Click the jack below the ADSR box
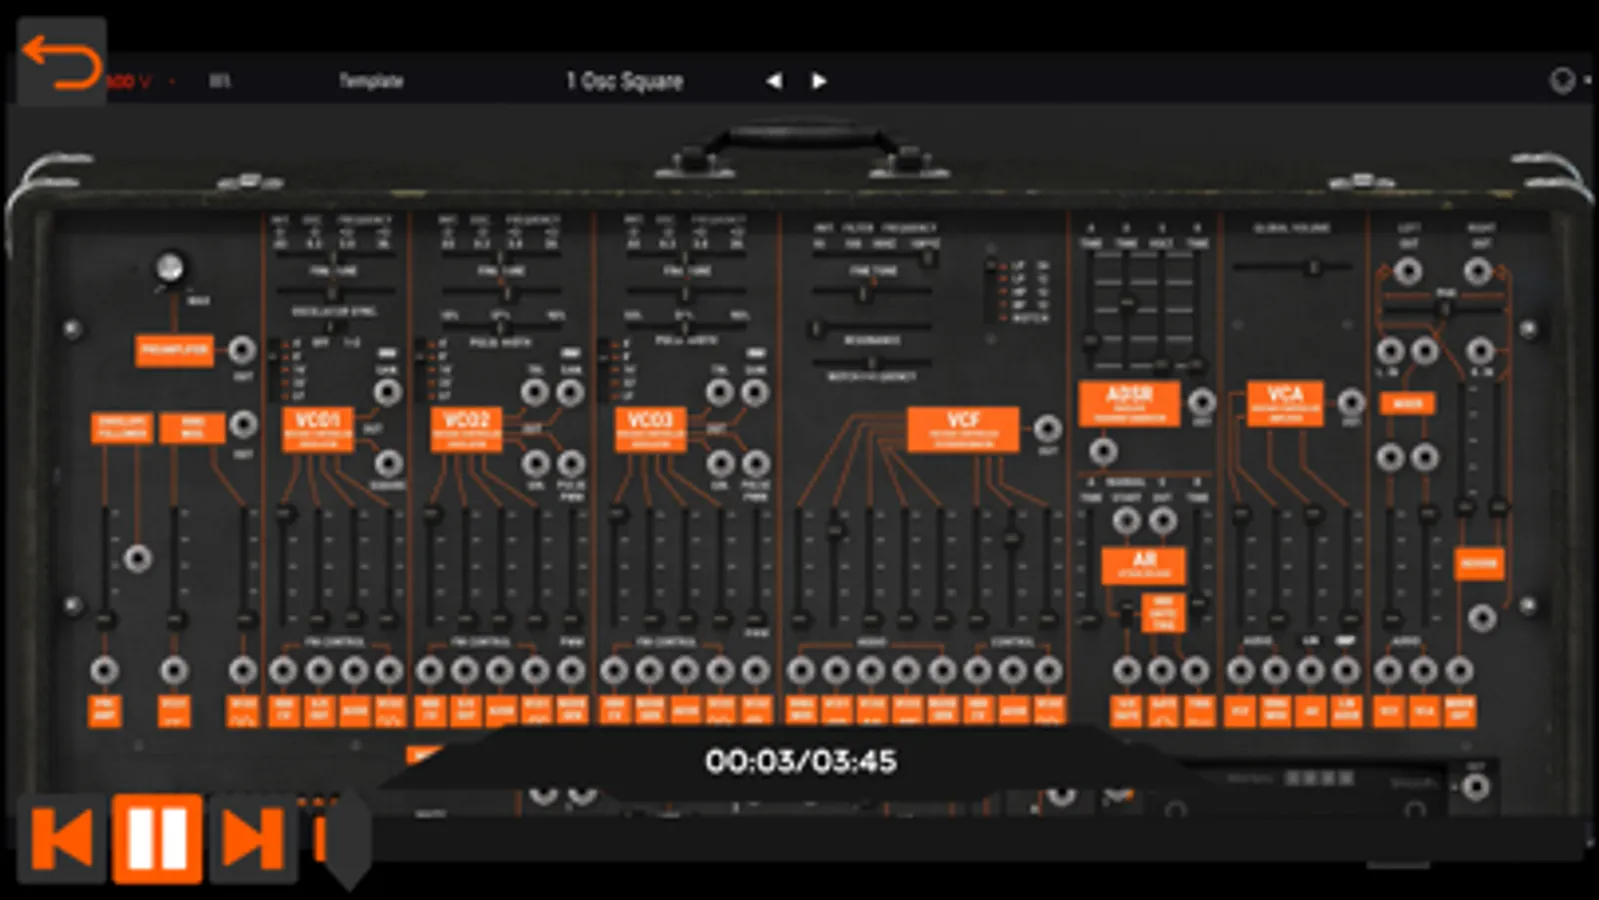 pyautogui.click(x=1102, y=451)
